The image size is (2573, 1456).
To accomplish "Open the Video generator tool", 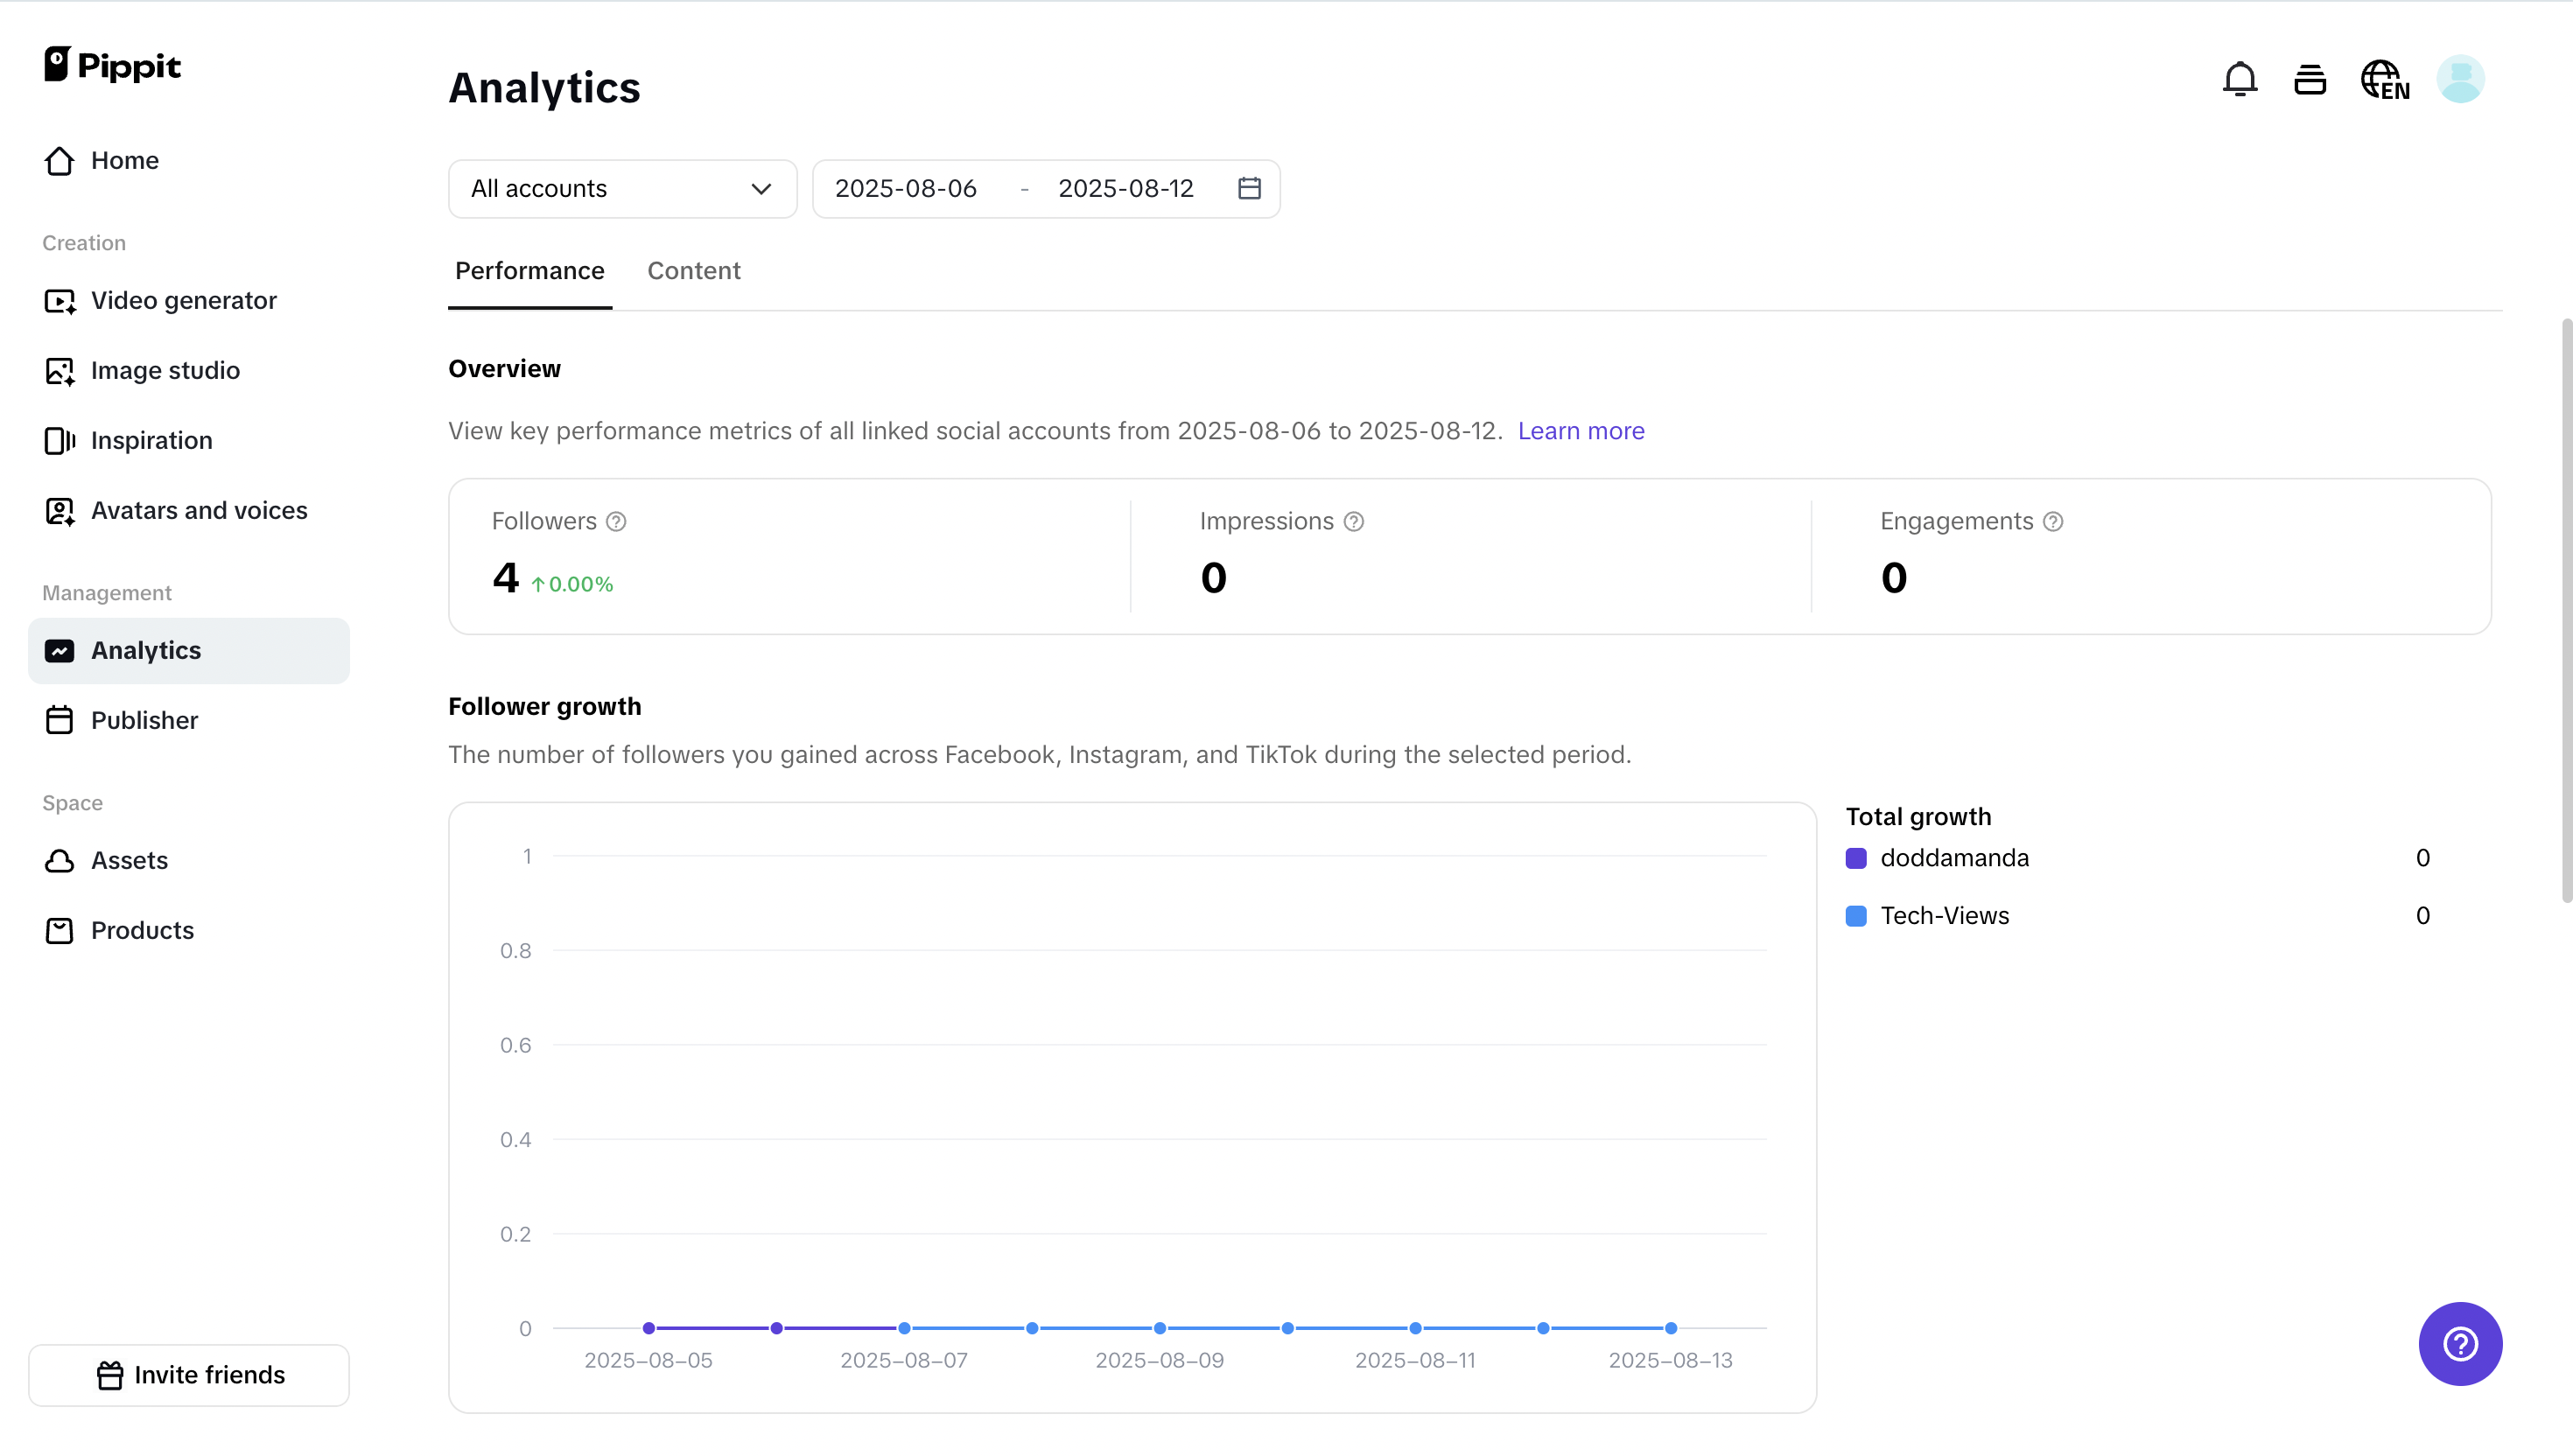I will pos(183,300).
